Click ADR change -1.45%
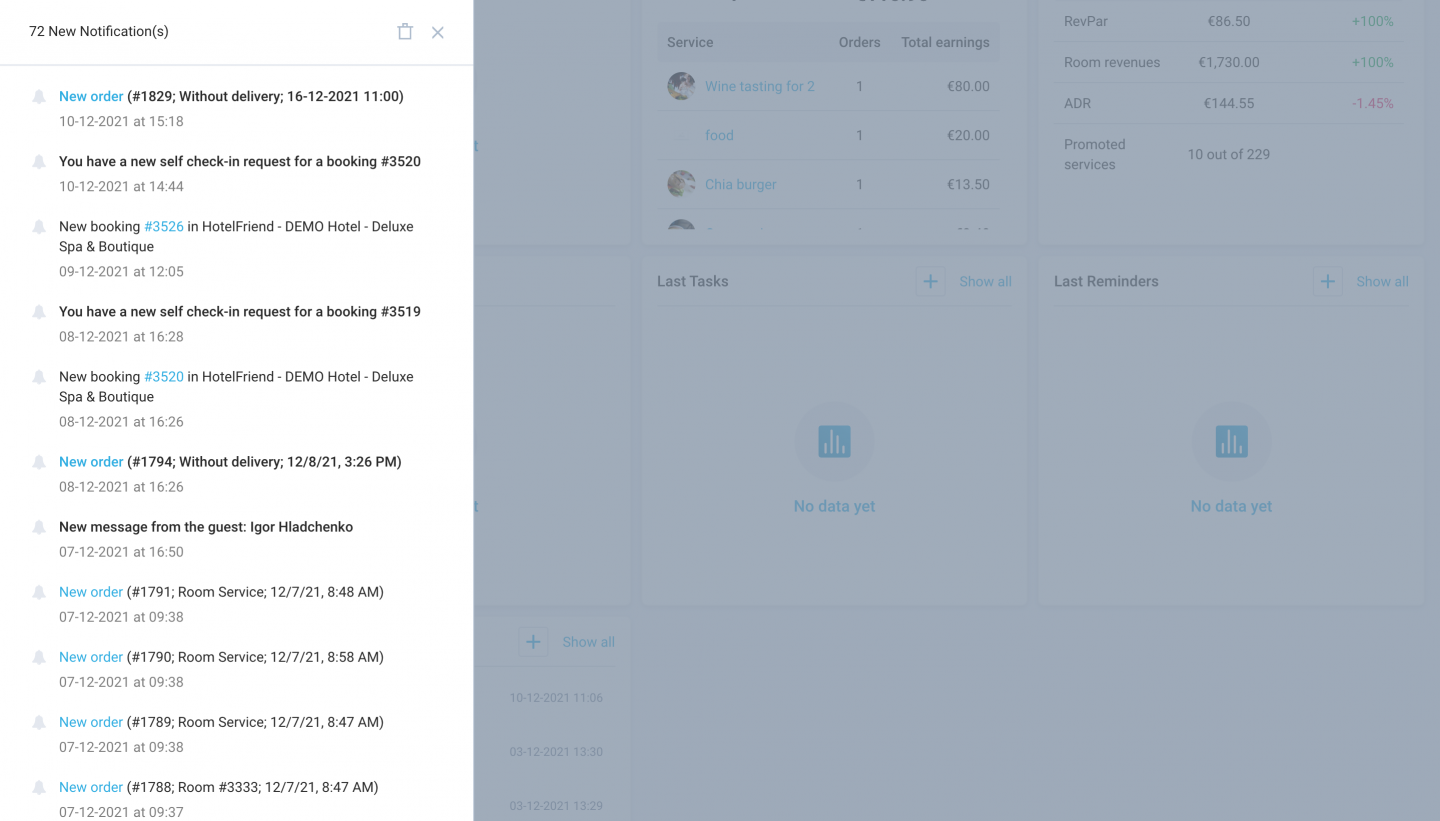This screenshot has height=821, width=1440. [x=1372, y=103]
